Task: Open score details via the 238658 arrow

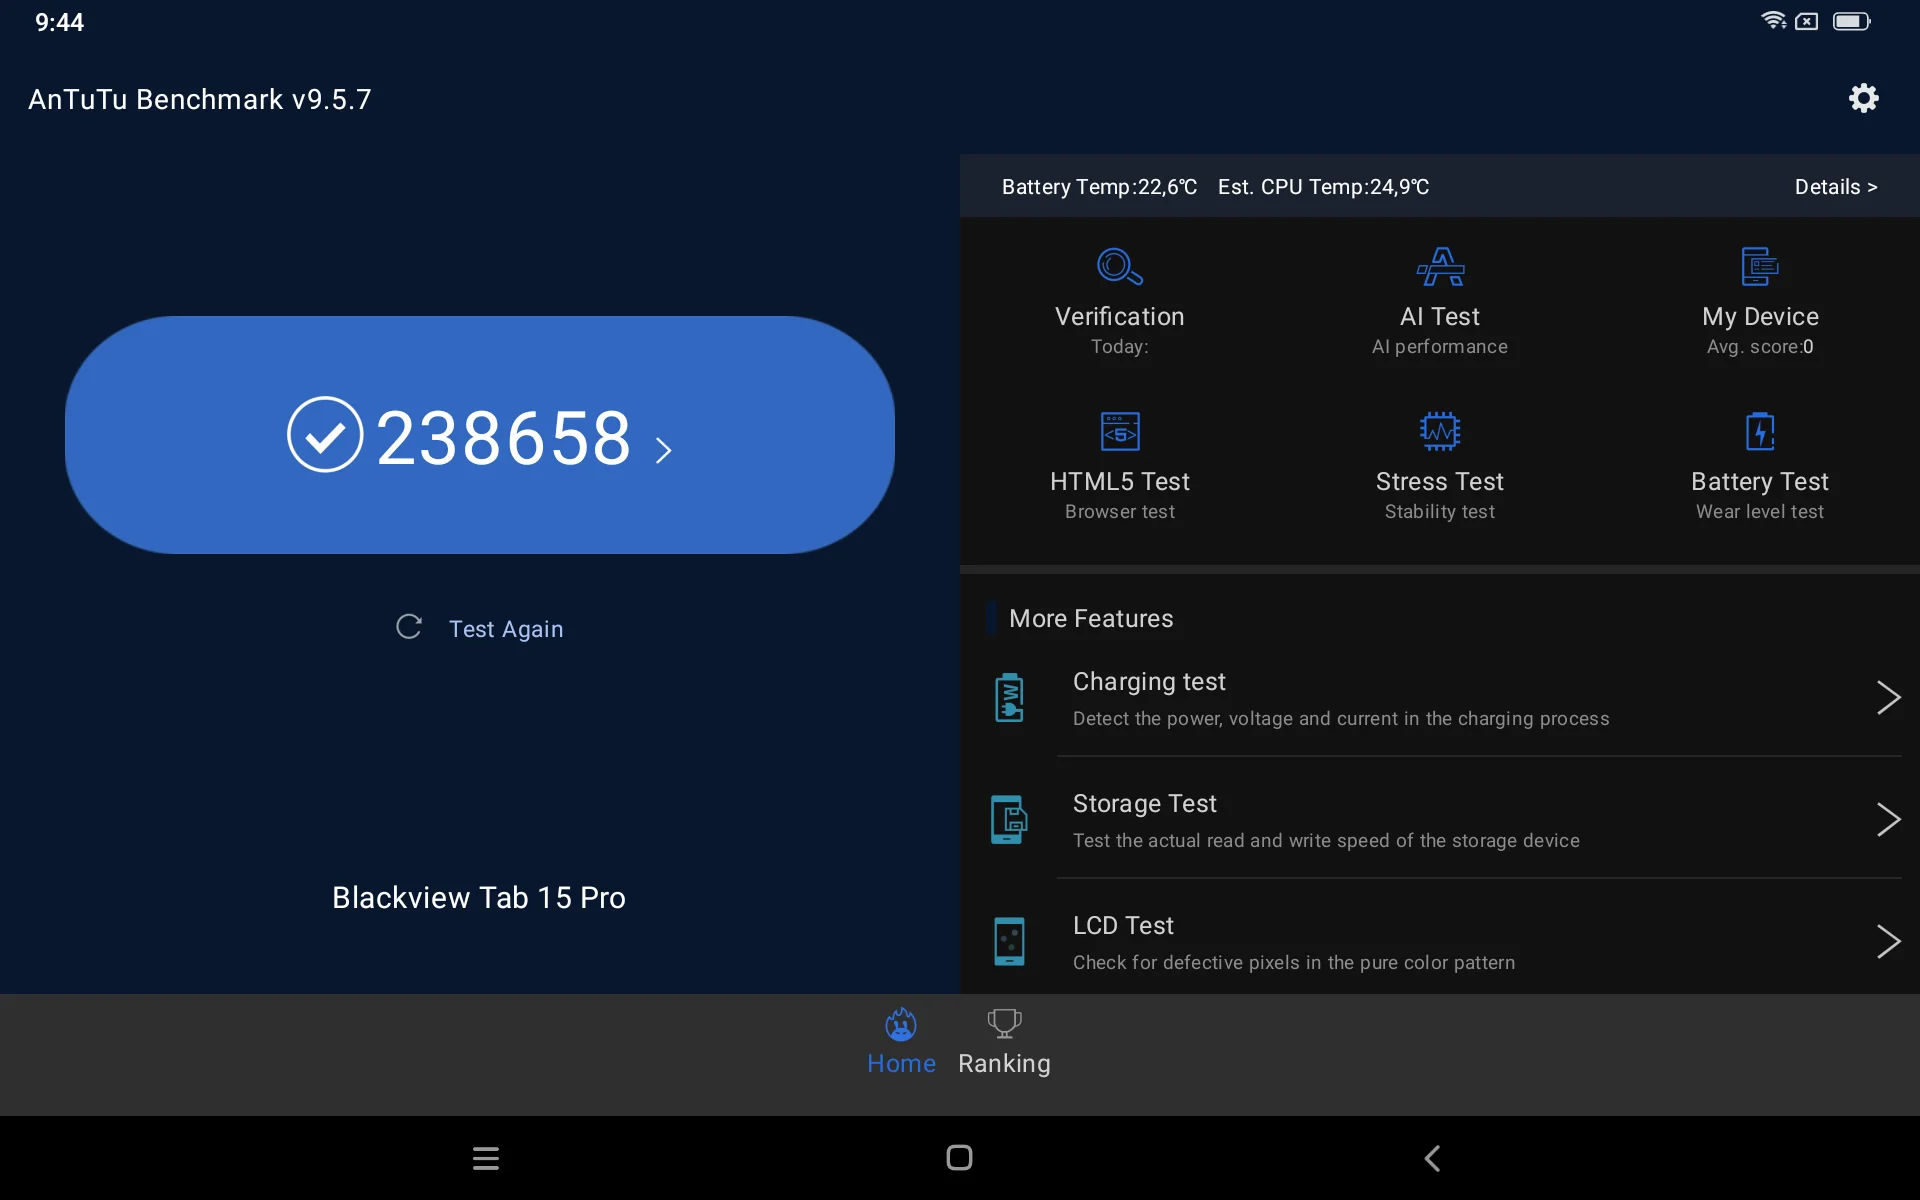Action: click(x=663, y=450)
